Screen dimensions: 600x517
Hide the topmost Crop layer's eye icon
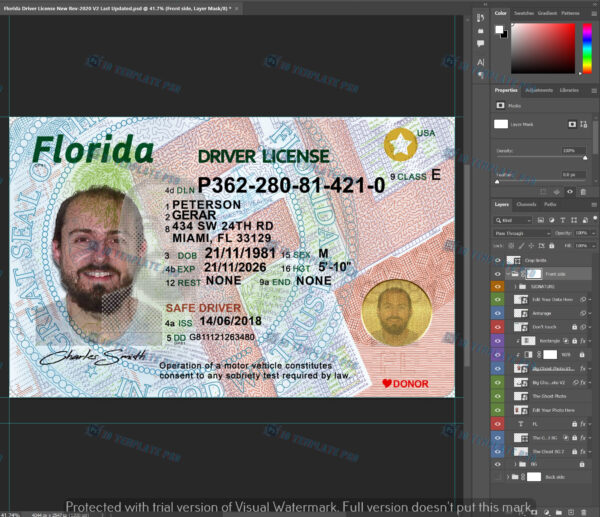click(498, 260)
